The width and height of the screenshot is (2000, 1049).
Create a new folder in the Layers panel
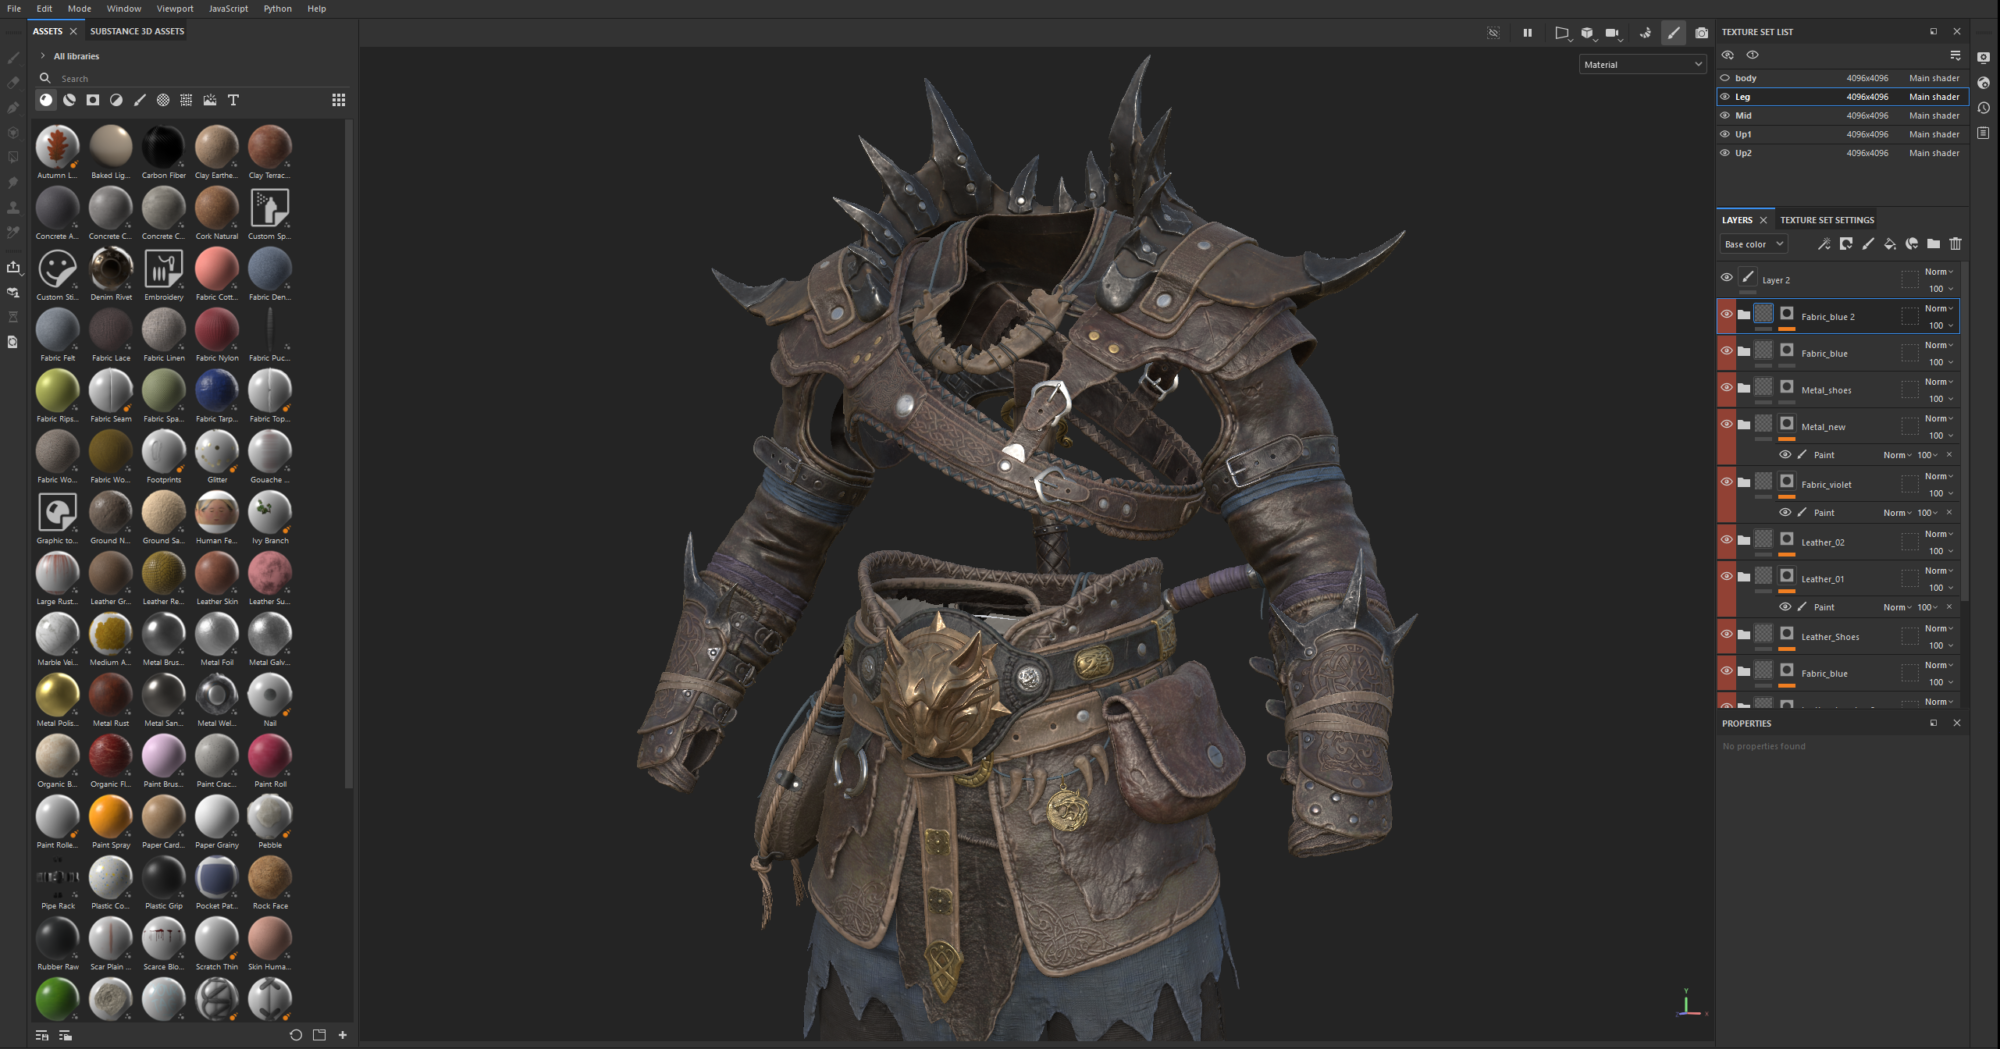[x=1933, y=244]
